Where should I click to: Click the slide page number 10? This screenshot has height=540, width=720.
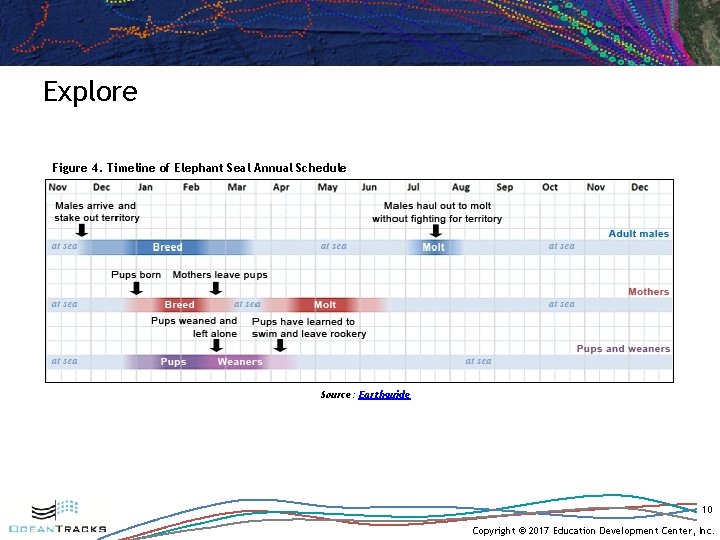(707, 509)
